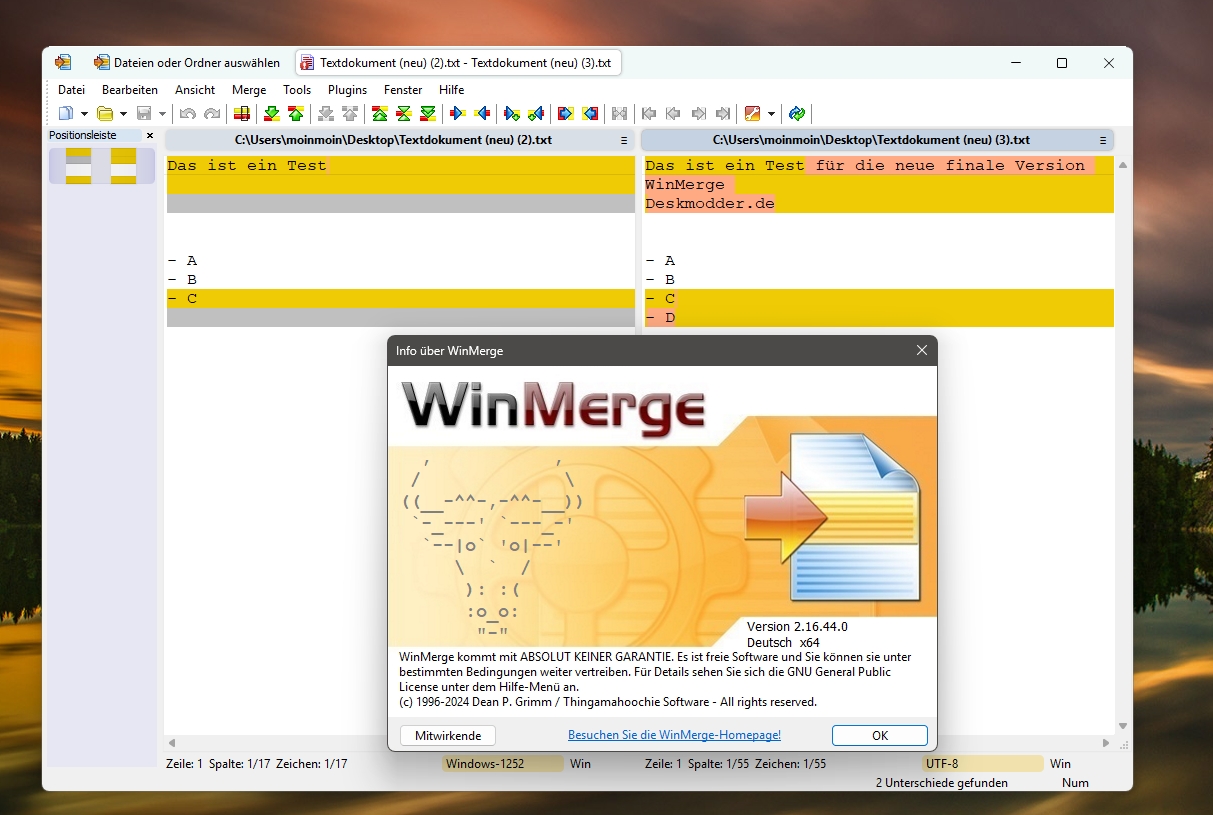This screenshot has height=815, width=1213.
Task: Expand the Options icon dropdown arrow
Action: [771, 114]
